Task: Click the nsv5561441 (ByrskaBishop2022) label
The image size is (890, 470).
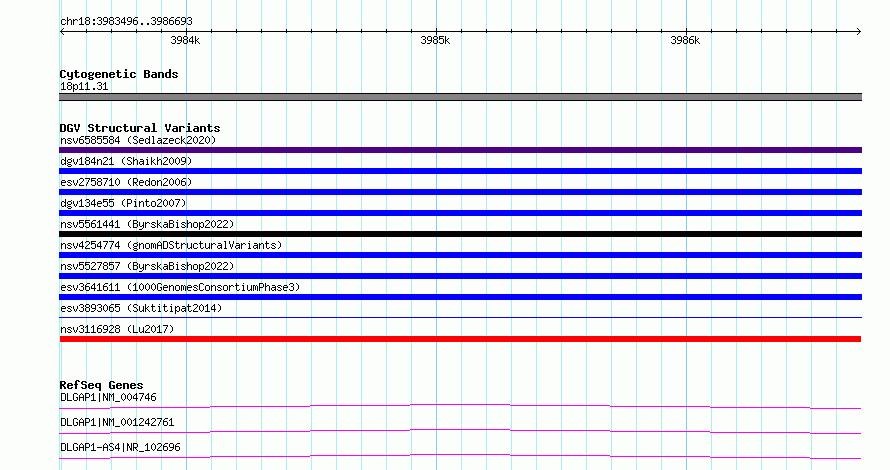Action: pyautogui.click(x=147, y=224)
